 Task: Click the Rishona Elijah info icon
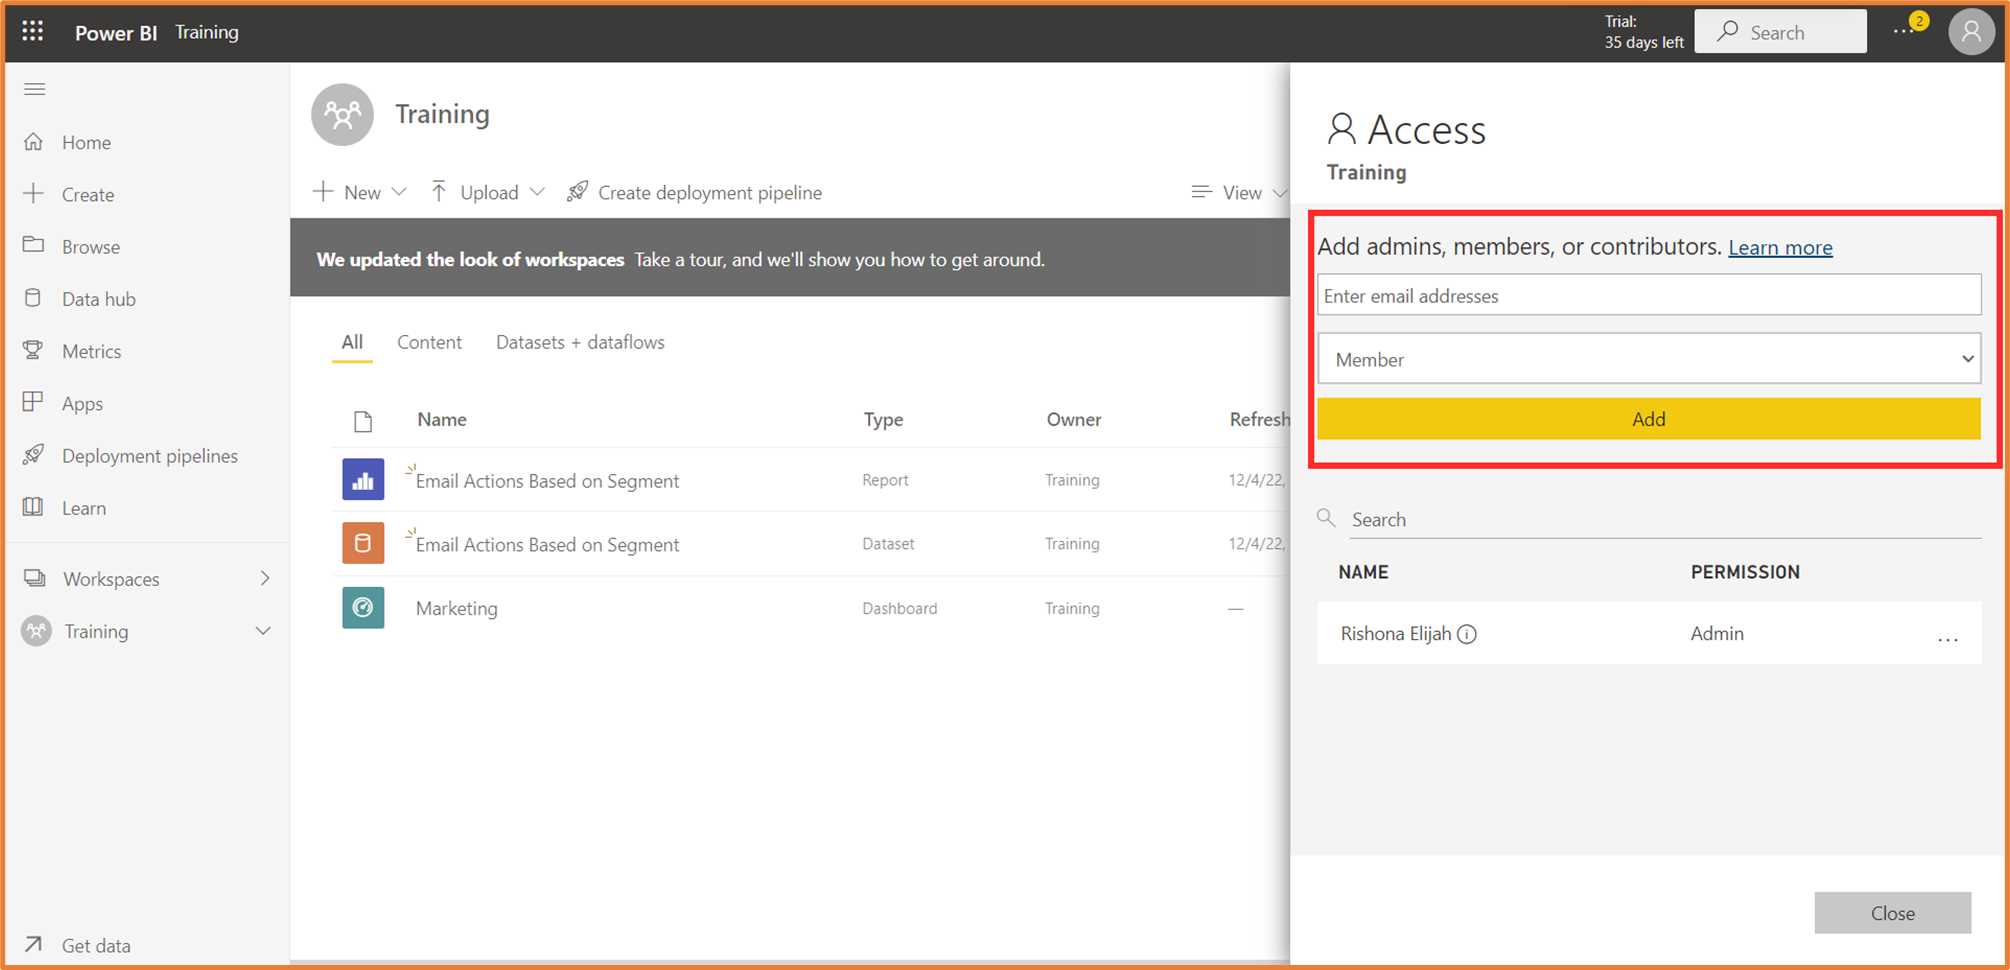coord(1467,633)
